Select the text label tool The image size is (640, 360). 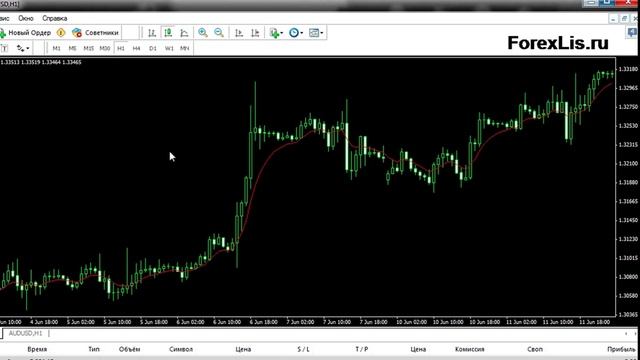4,48
